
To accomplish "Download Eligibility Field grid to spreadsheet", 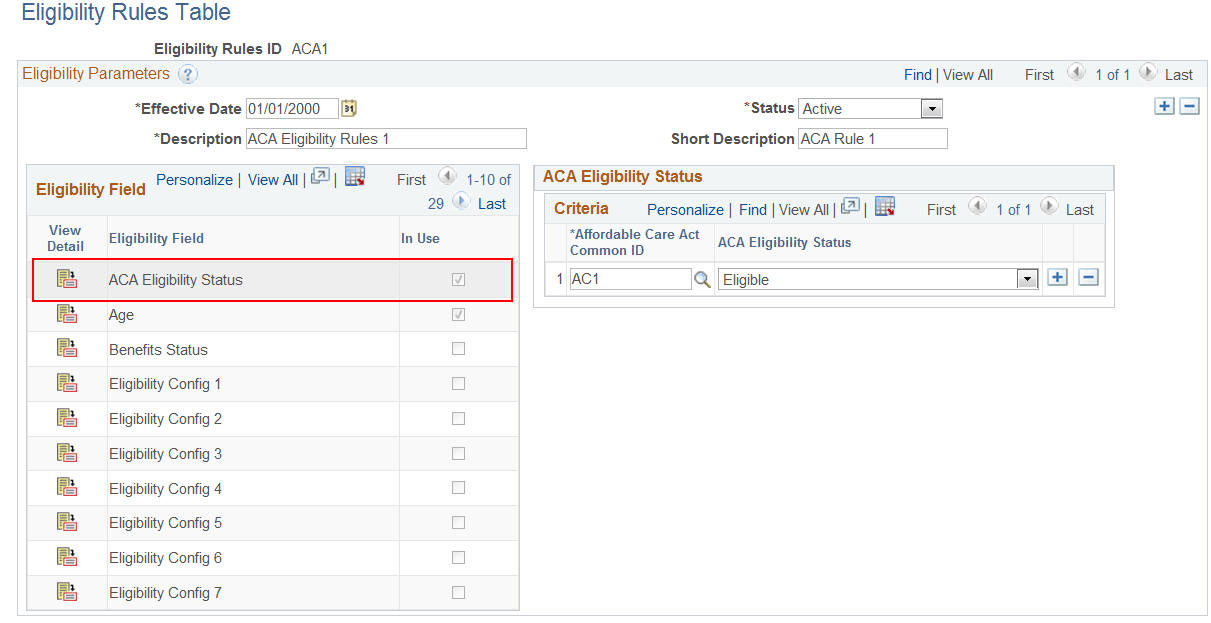I will point(355,177).
